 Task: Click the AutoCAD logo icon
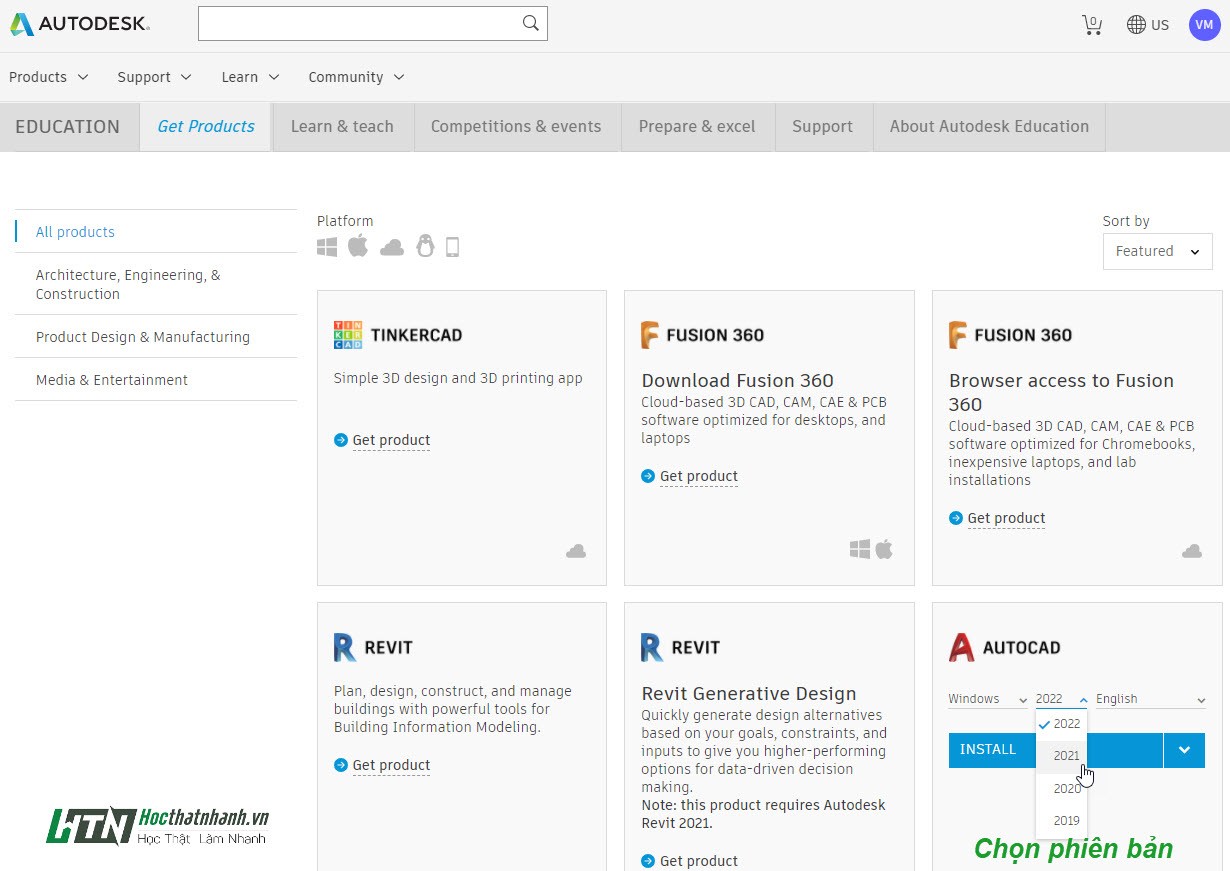coord(961,647)
